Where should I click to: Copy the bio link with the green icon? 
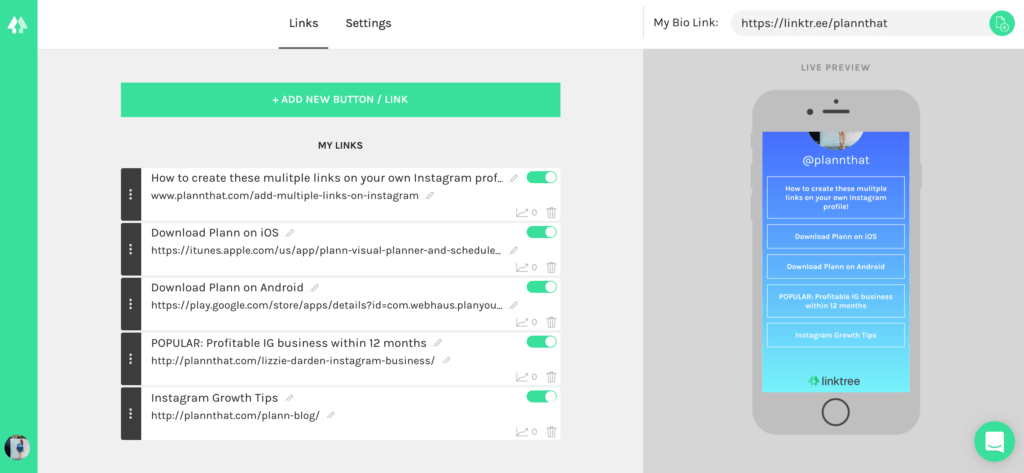point(1001,23)
